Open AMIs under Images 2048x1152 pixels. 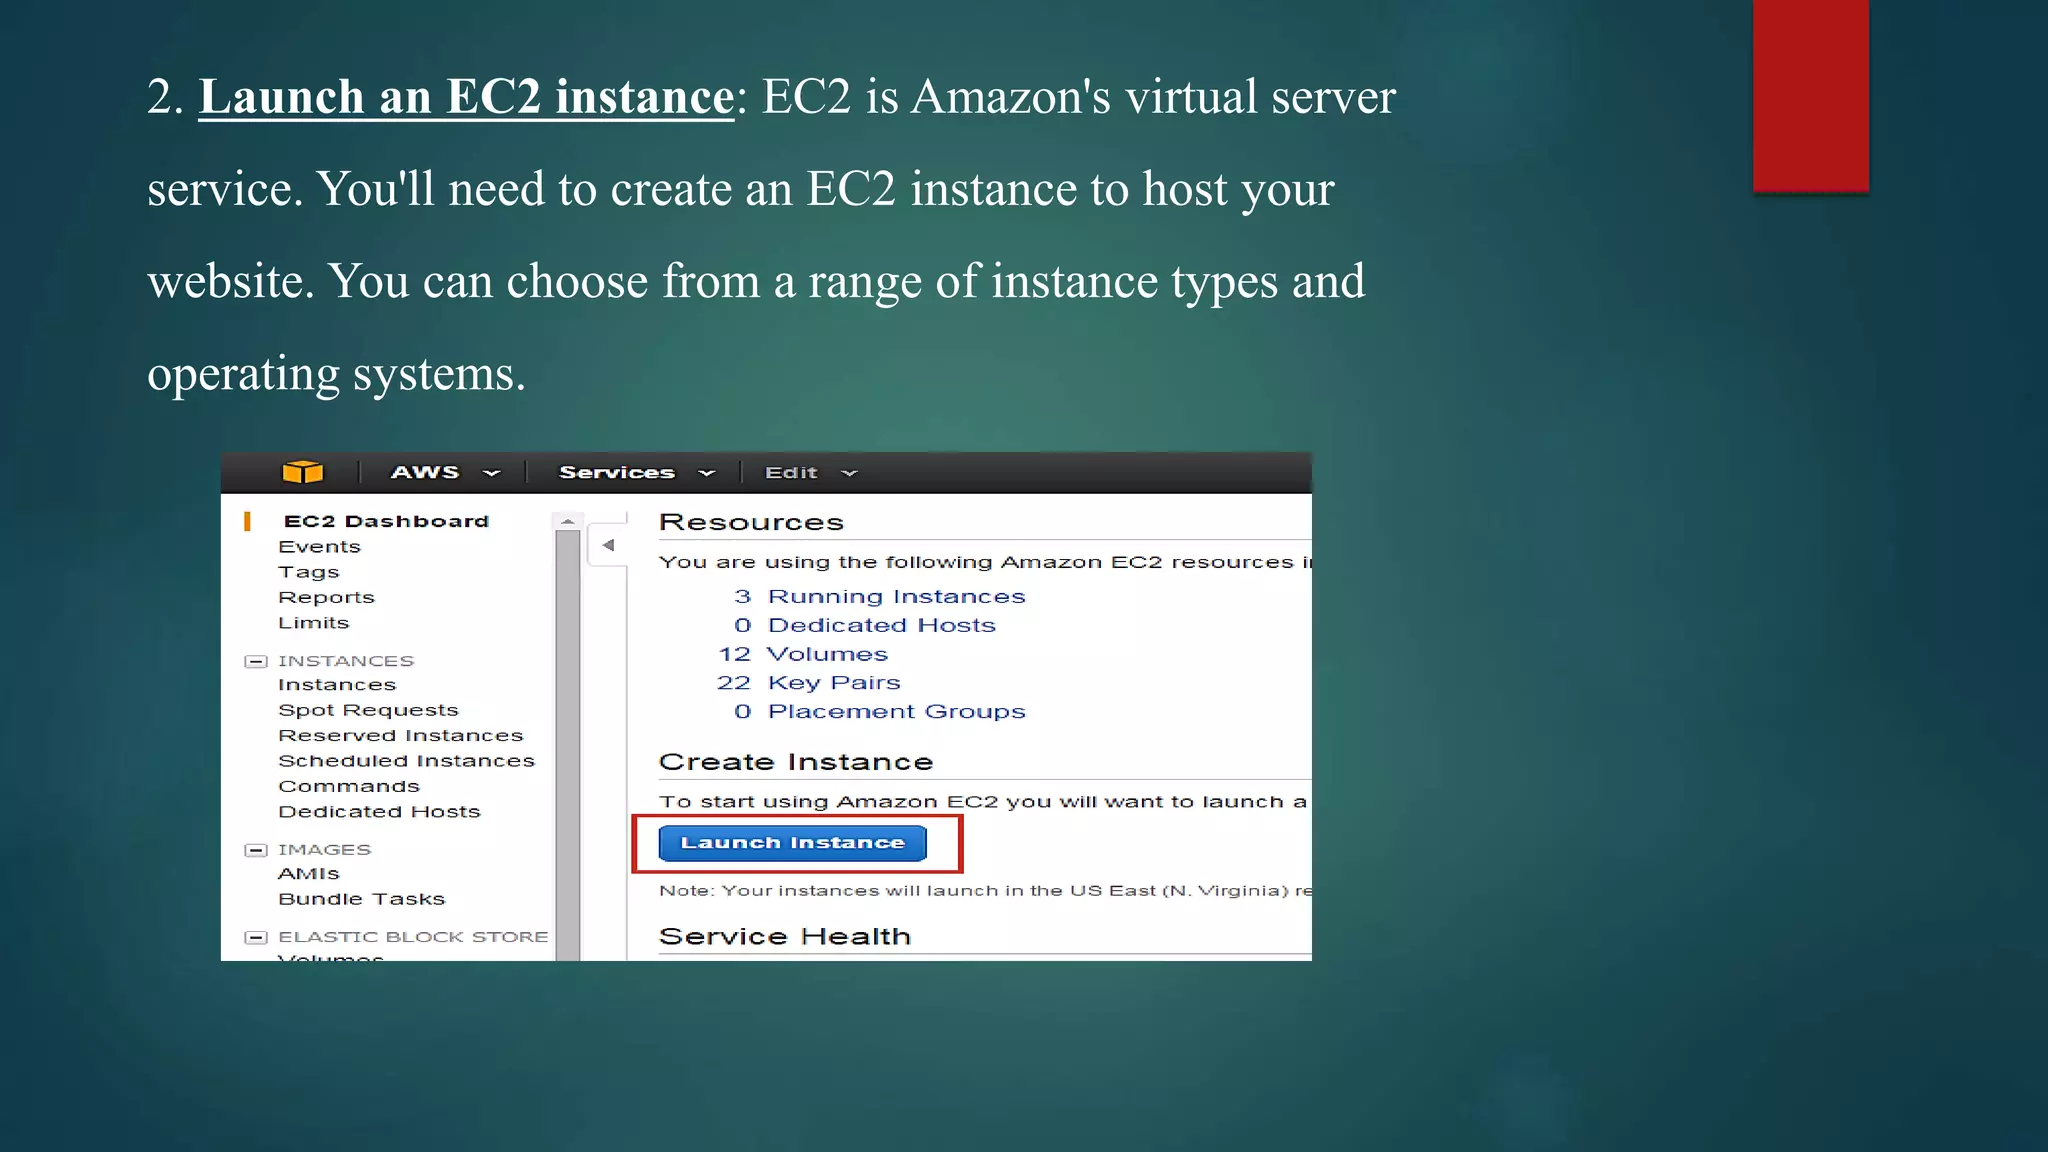(x=309, y=874)
